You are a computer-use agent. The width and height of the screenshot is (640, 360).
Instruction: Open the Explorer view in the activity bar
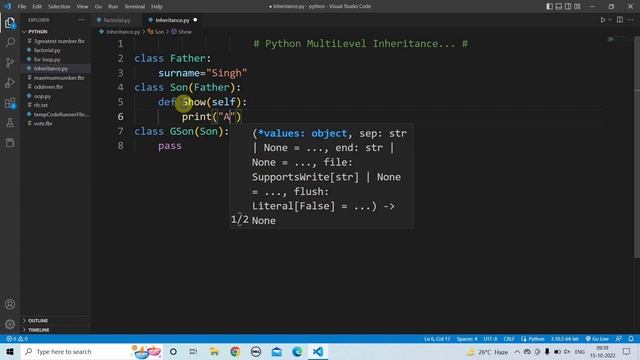pos(10,23)
